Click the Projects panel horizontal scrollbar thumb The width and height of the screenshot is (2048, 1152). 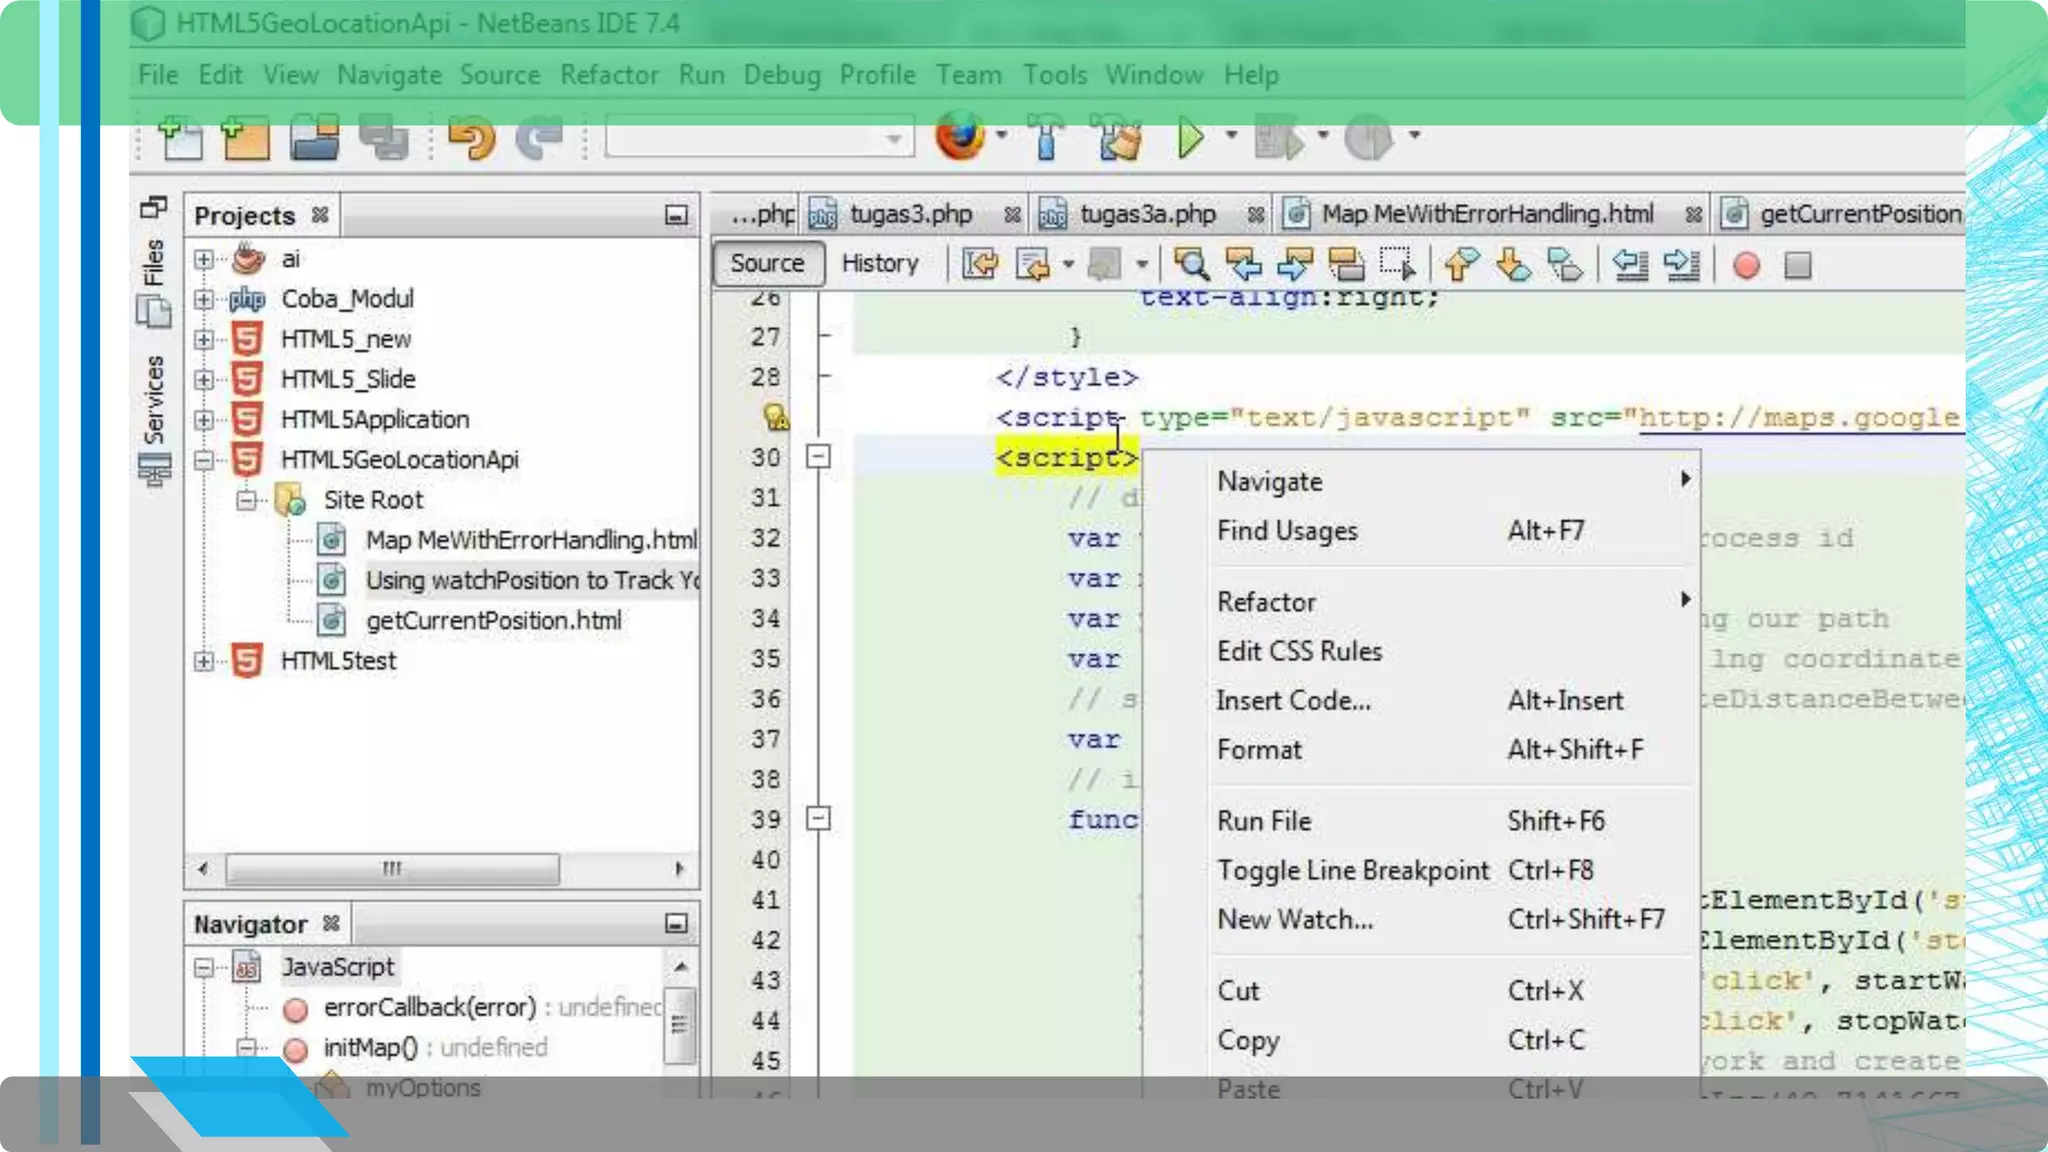pyautogui.click(x=392, y=868)
